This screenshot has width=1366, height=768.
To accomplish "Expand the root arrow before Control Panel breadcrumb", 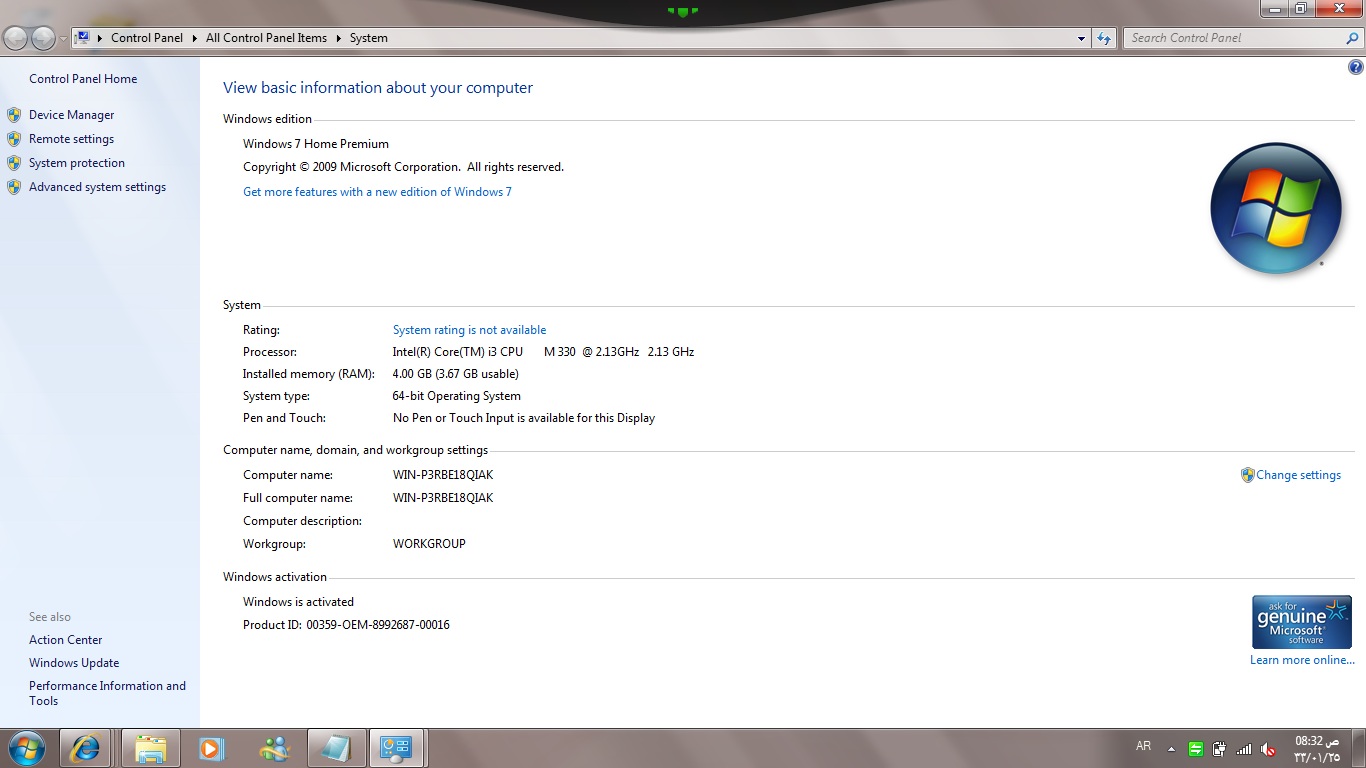I will pos(100,38).
